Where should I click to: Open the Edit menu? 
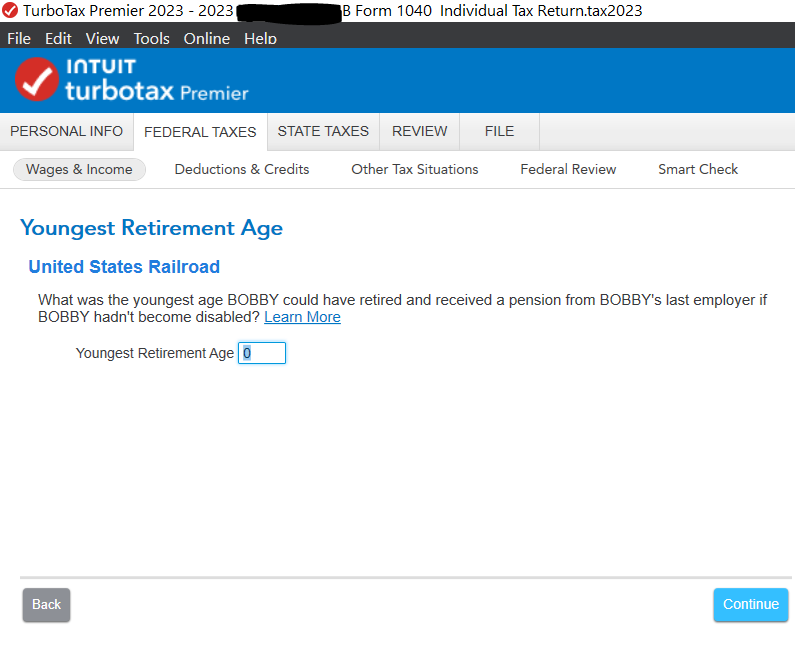(x=58, y=39)
